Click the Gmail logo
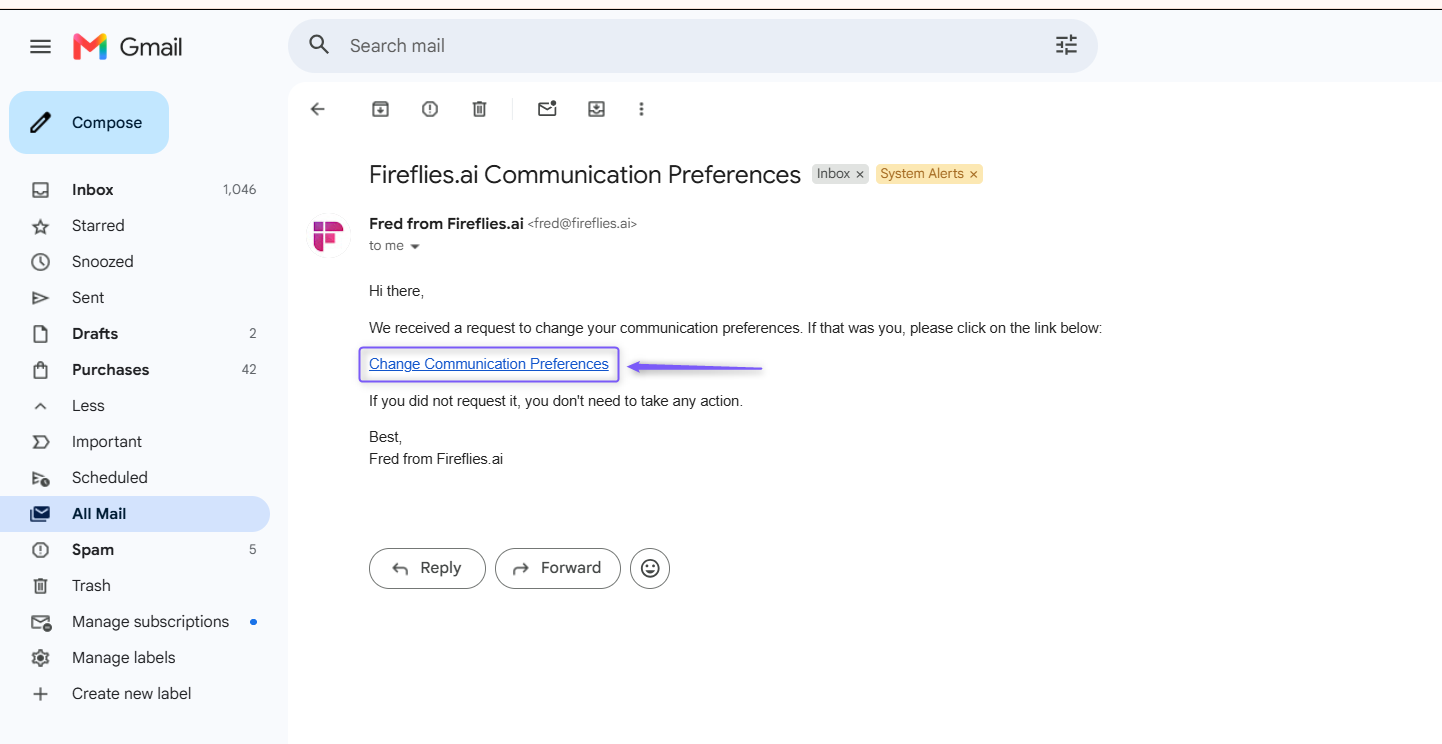This screenshot has width=1442, height=744. [127, 46]
